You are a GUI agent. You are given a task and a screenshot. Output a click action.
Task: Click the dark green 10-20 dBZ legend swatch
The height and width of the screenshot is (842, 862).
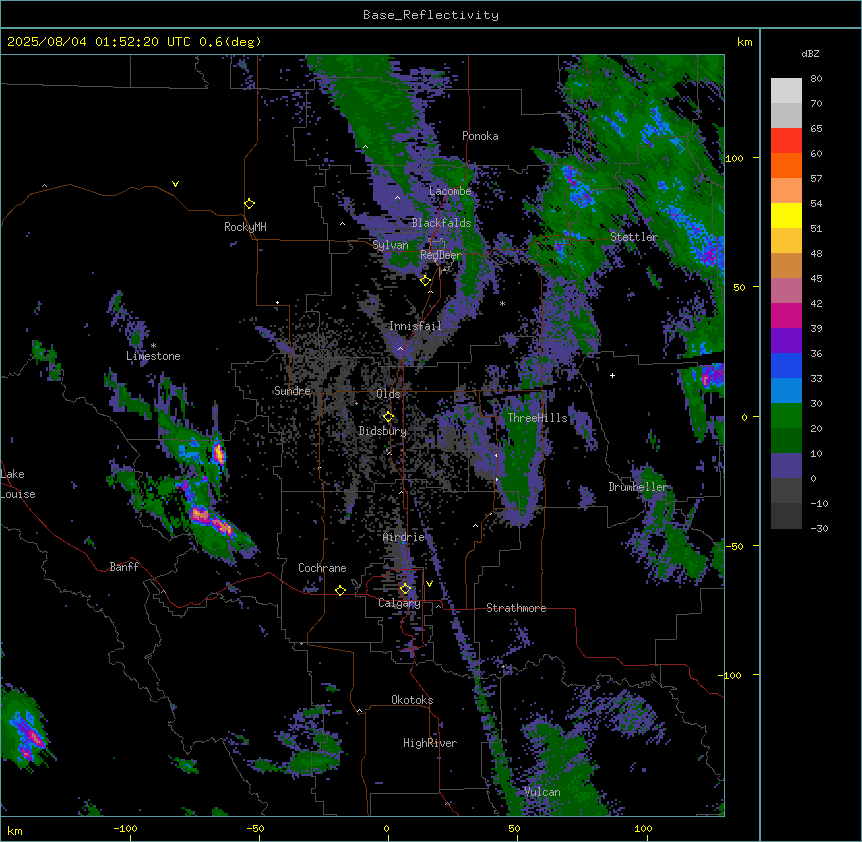click(x=786, y=441)
